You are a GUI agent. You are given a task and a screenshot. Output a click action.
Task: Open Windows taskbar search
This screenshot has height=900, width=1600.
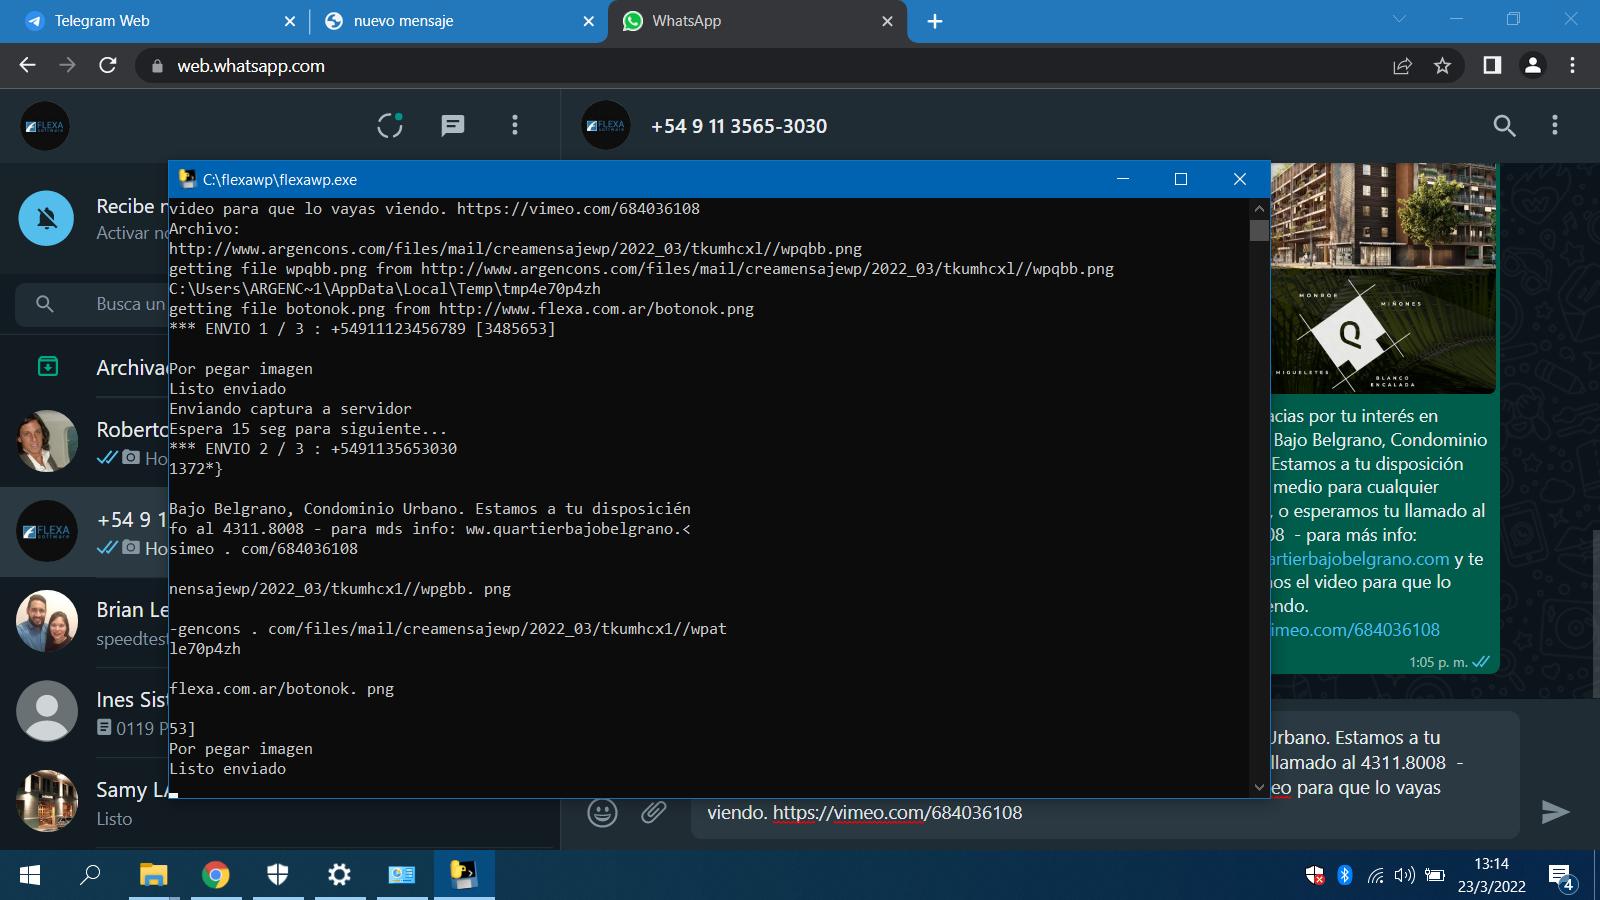(91, 875)
